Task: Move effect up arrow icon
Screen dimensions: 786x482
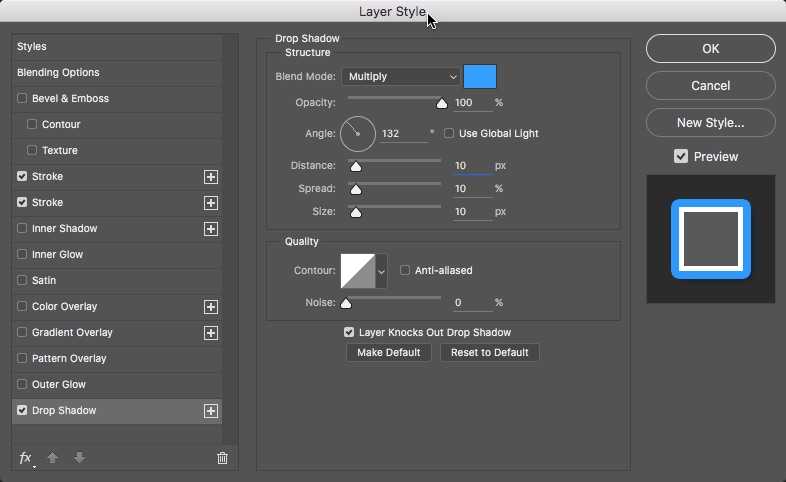Action: [x=52, y=457]
